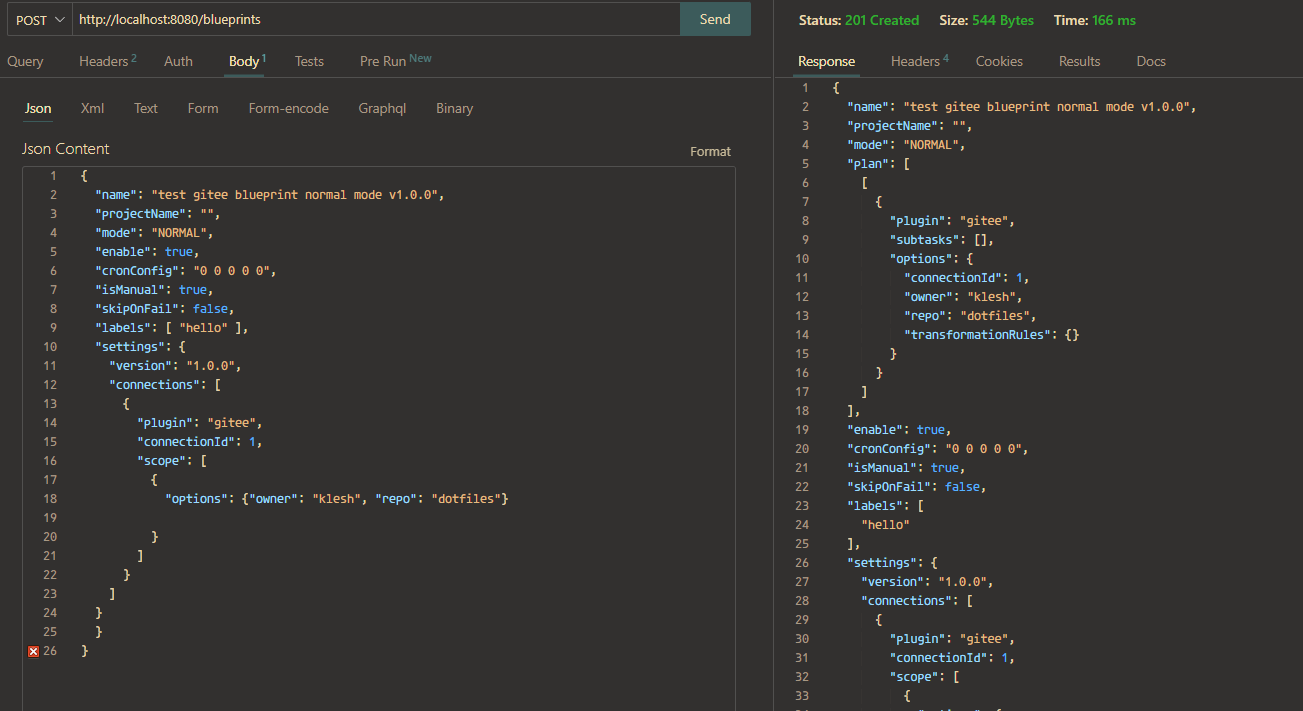Screen dimensions: 1303x711
Task: Send the request with Send button
Action: tap(715, 19)
